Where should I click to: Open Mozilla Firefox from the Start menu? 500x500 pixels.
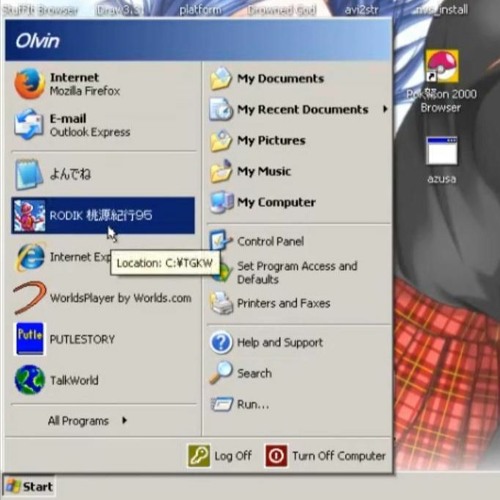103,84
